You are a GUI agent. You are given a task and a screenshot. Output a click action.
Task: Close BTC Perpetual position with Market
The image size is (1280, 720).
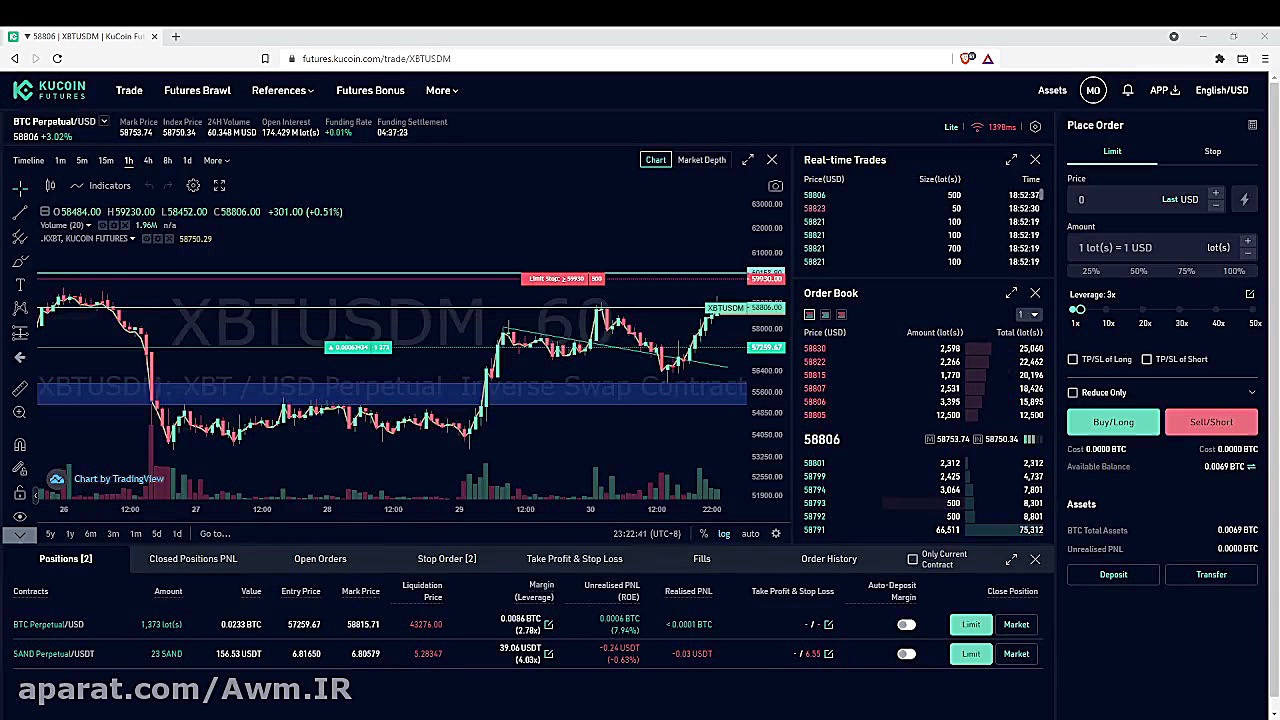pos(1016,625)
